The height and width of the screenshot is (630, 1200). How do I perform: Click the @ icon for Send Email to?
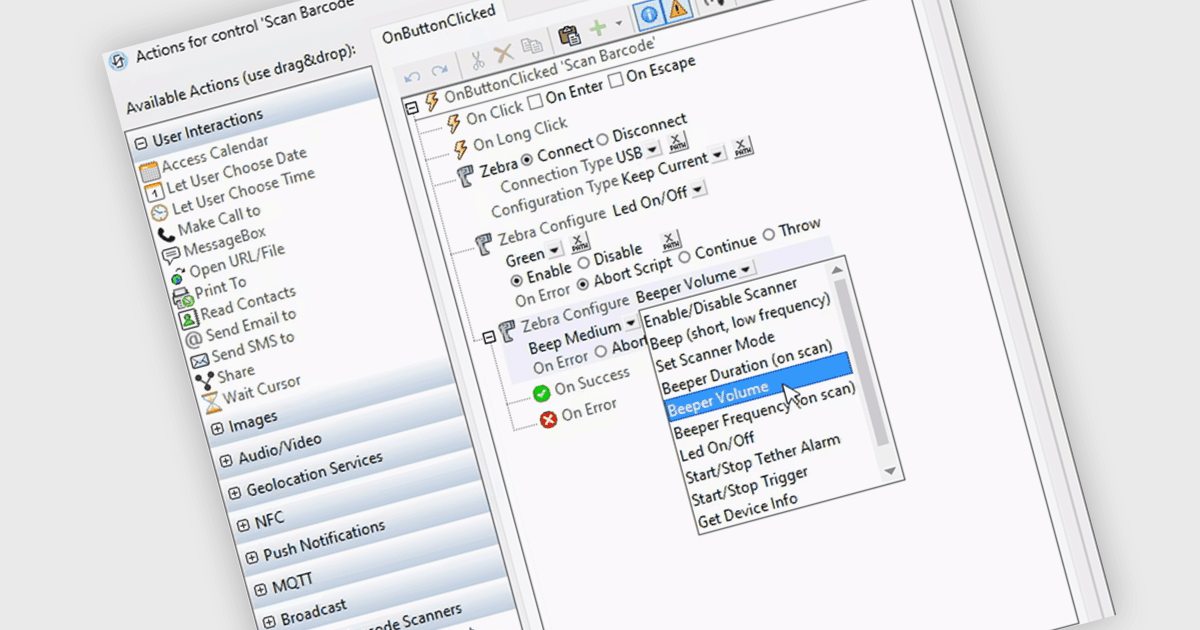pos(194,340)
